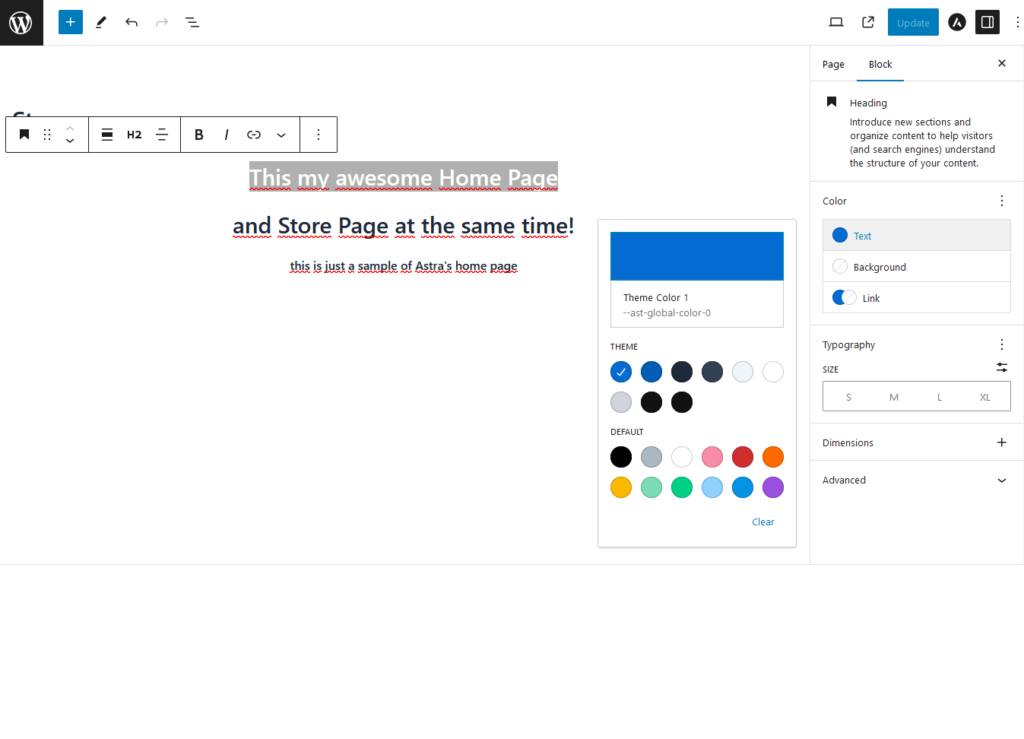Open the document overview list icon
The width and height of the screenshot is (1024, 739).
[192, 22]
